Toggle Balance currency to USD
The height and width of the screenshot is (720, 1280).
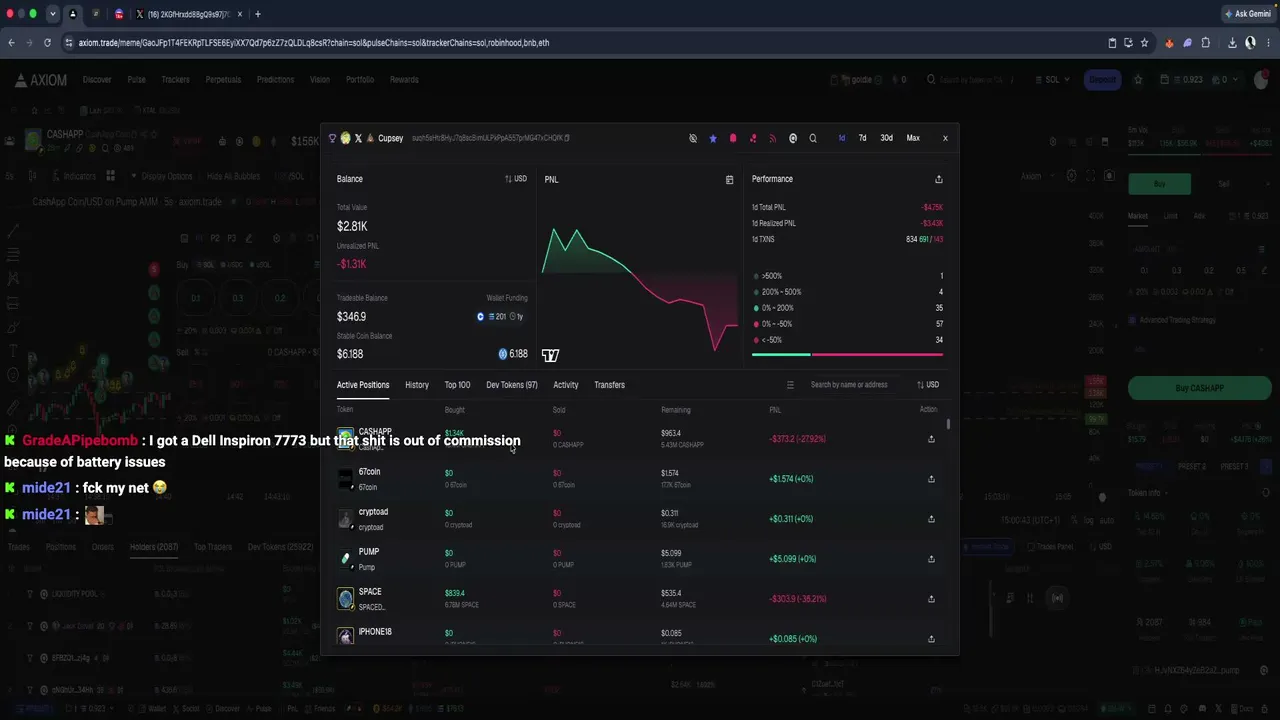click(x=516, y=179)
